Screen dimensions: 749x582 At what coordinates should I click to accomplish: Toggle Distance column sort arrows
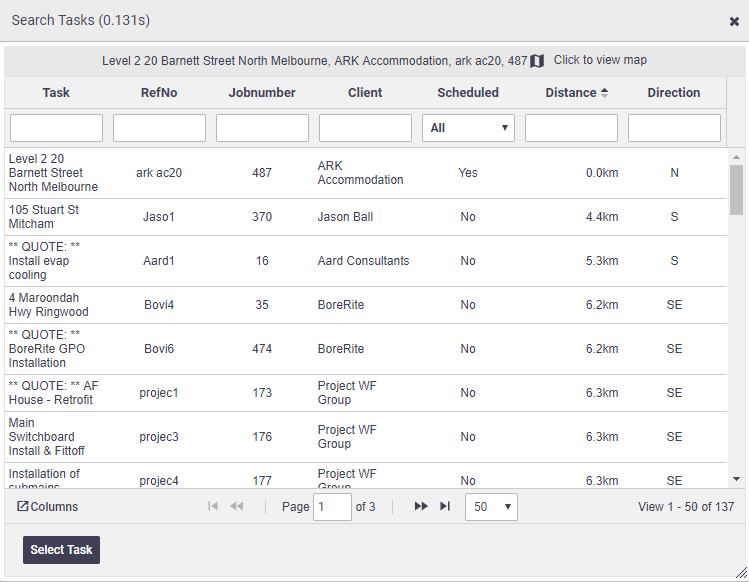604,93
